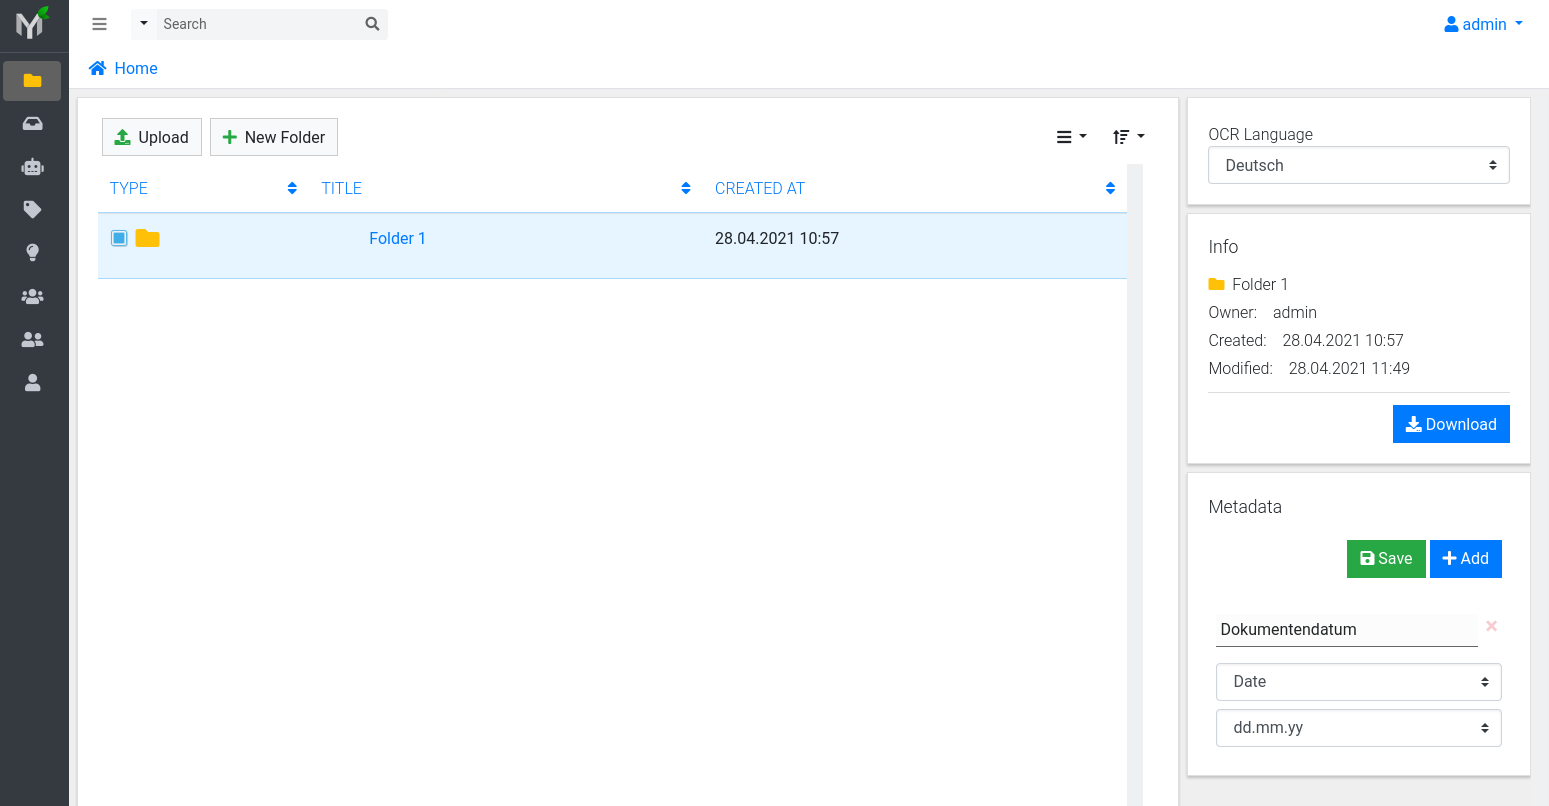The height and width of the screenshot is (806, 1549).
Task: Click the New Folder button
Action: tap(274, 137)
